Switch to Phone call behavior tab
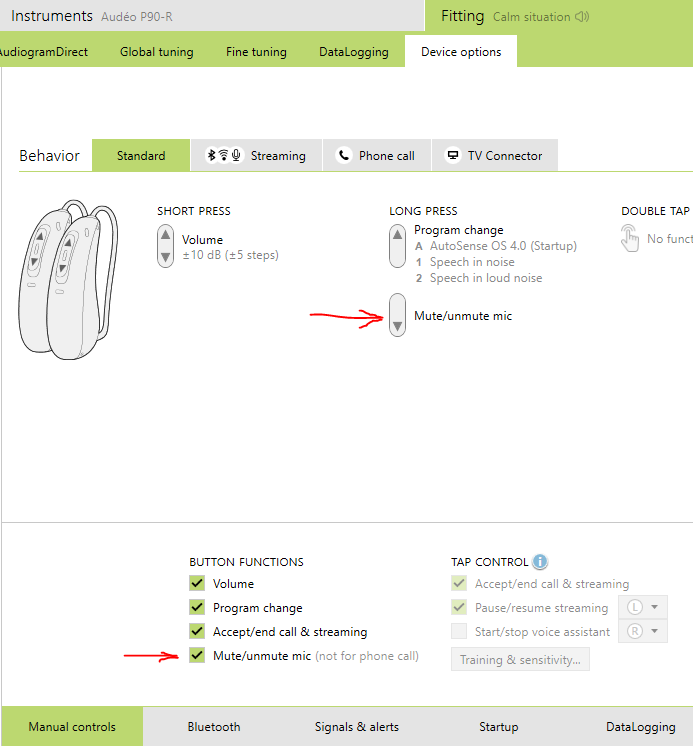 377,156
